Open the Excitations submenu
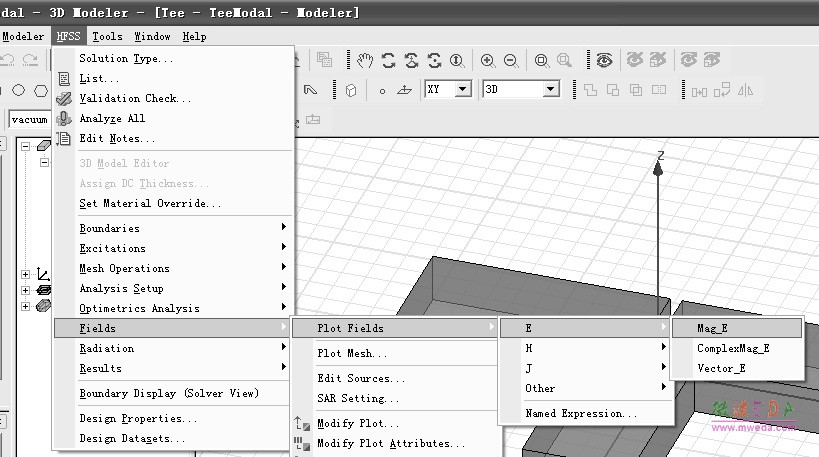 (x=172, y=248)
